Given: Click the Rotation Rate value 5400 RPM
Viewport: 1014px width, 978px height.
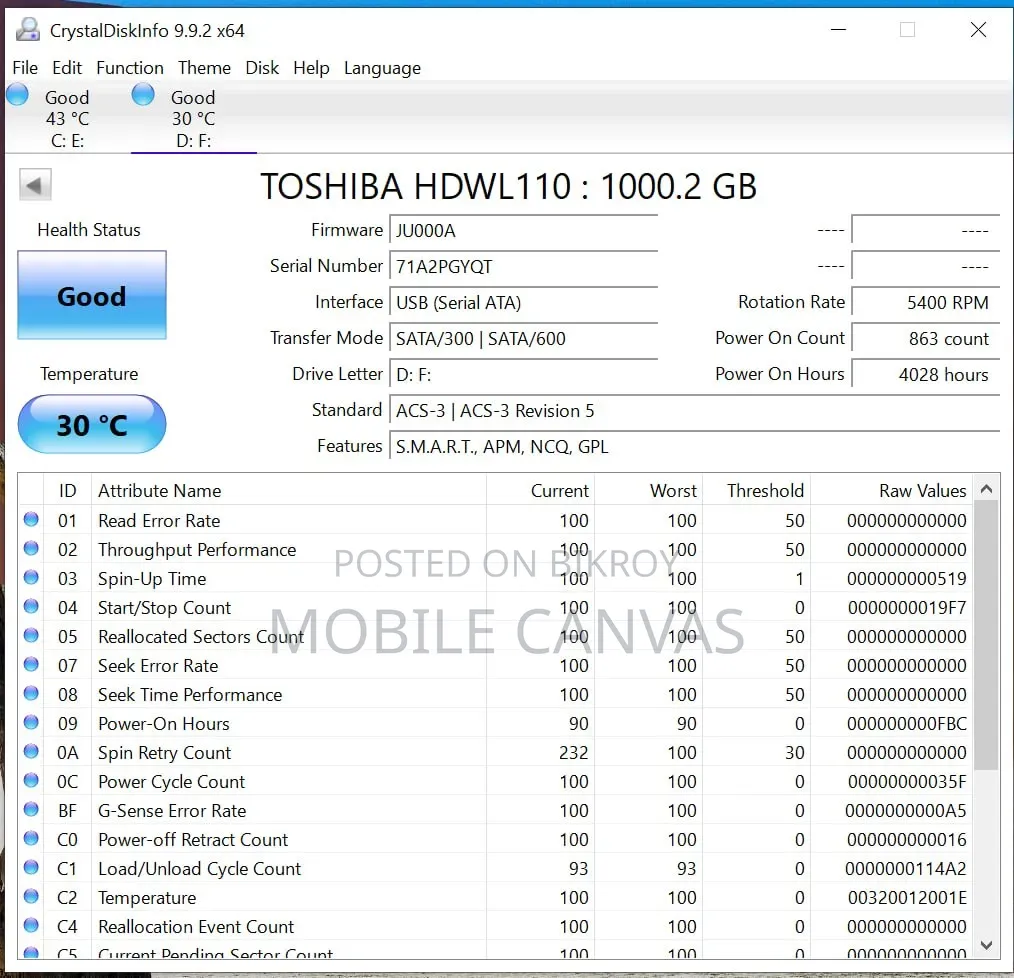Looking at the screenshot, I should point(925,303).
